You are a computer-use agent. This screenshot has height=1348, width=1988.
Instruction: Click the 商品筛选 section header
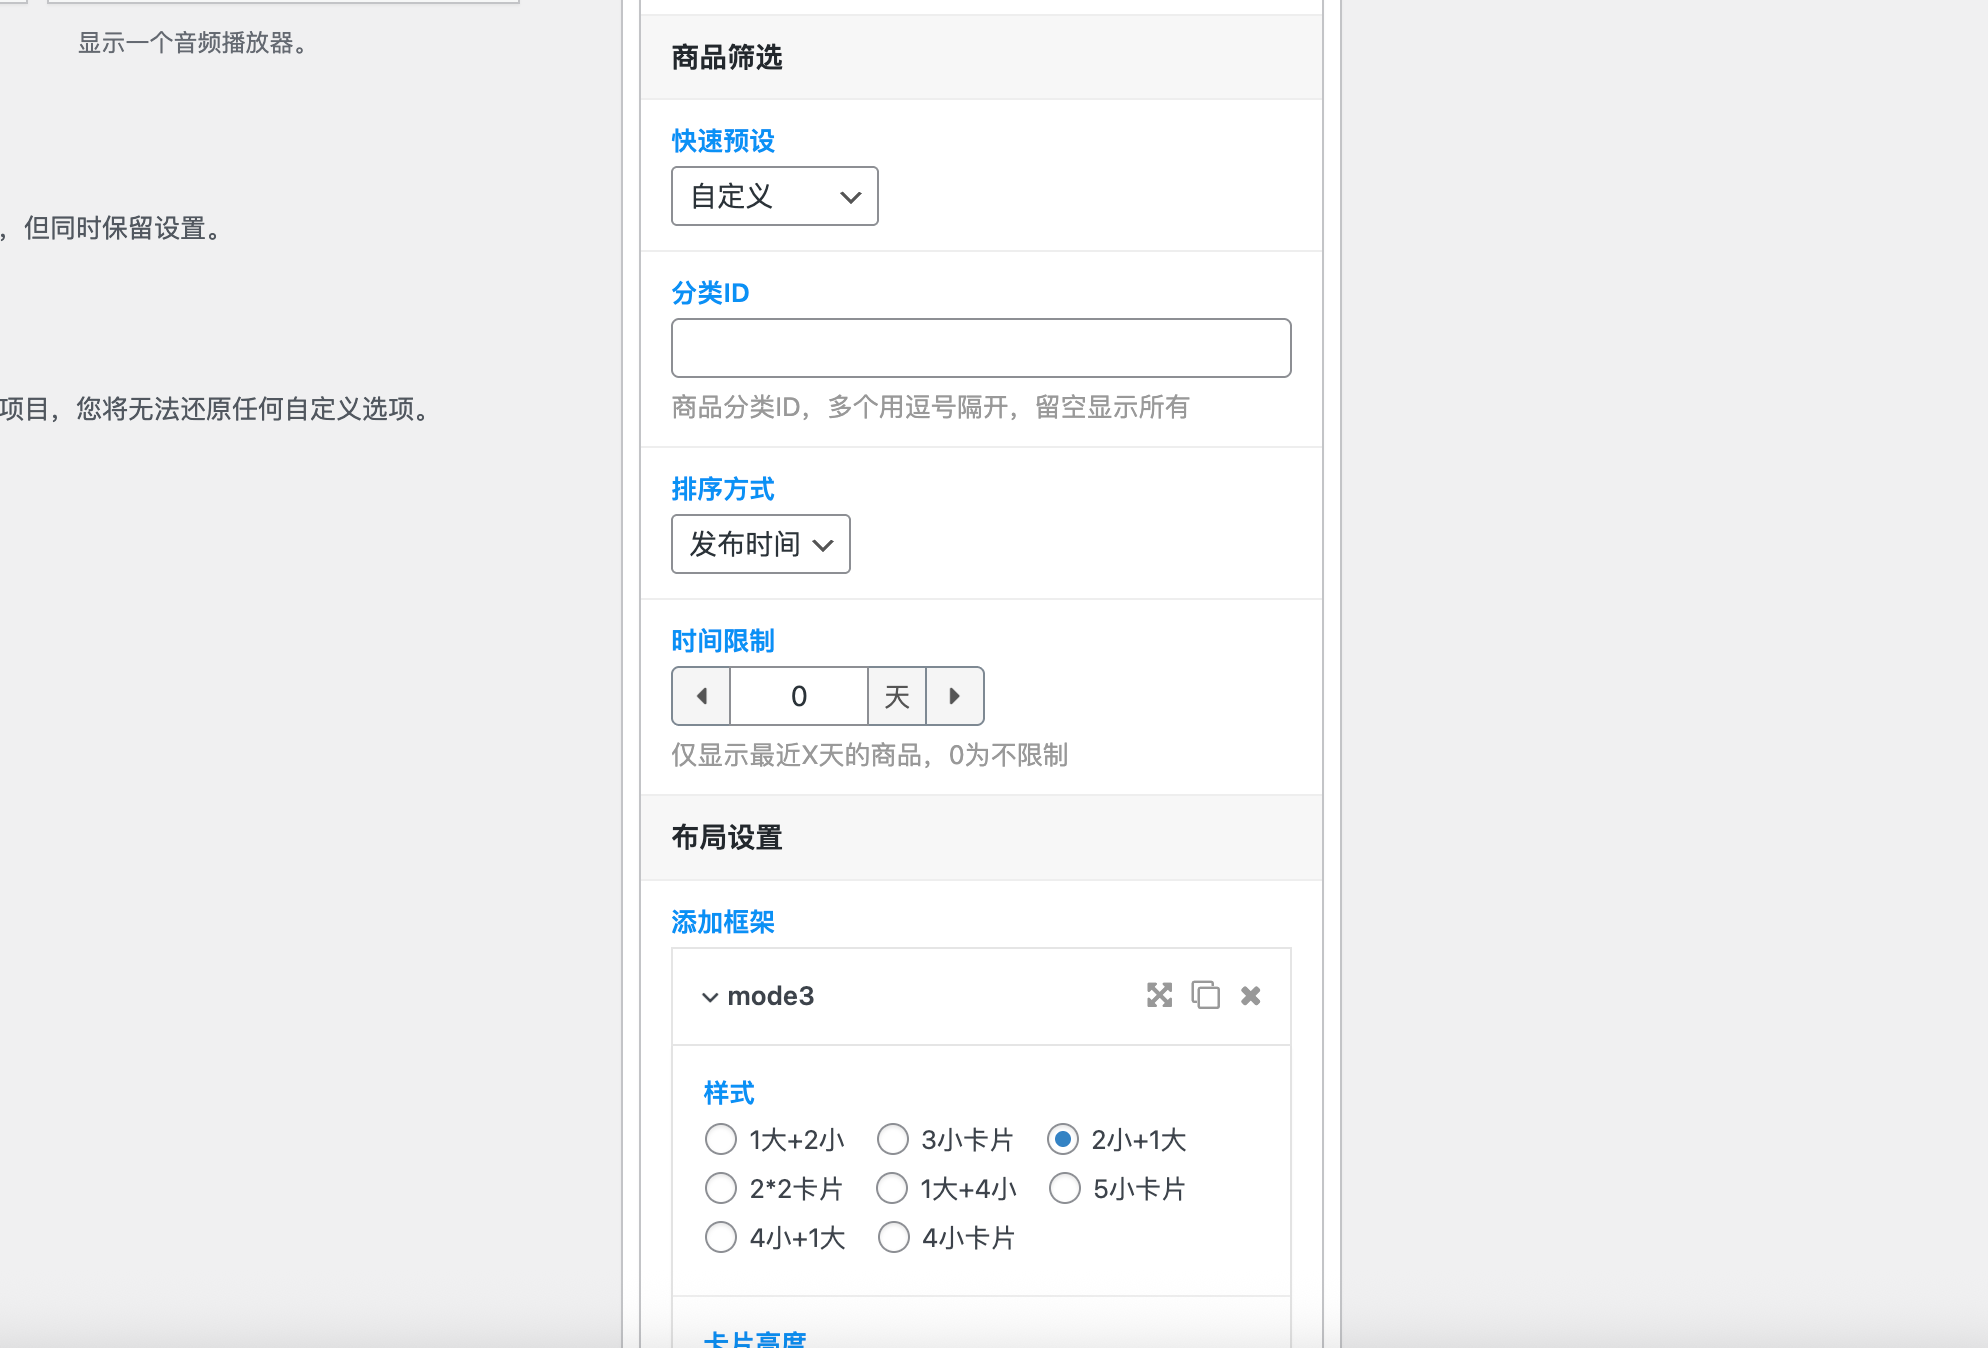click(x=728, y=58)
